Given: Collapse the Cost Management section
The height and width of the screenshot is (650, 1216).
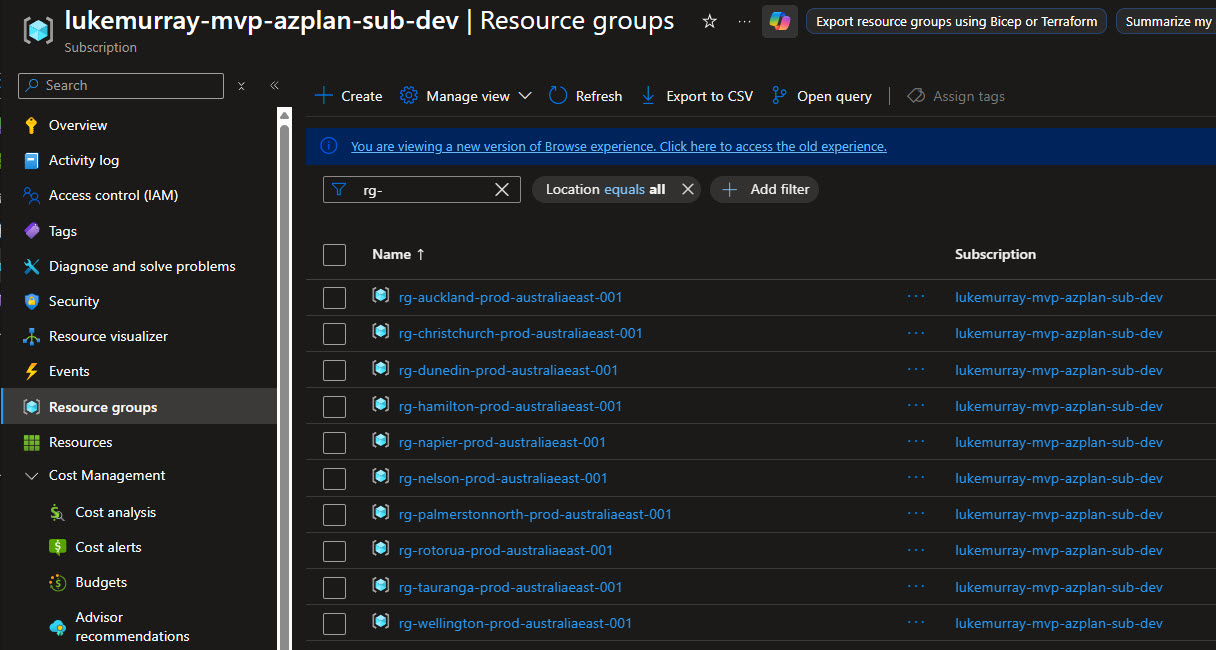Looking at the screenshot, I should [x=31, y=475].
